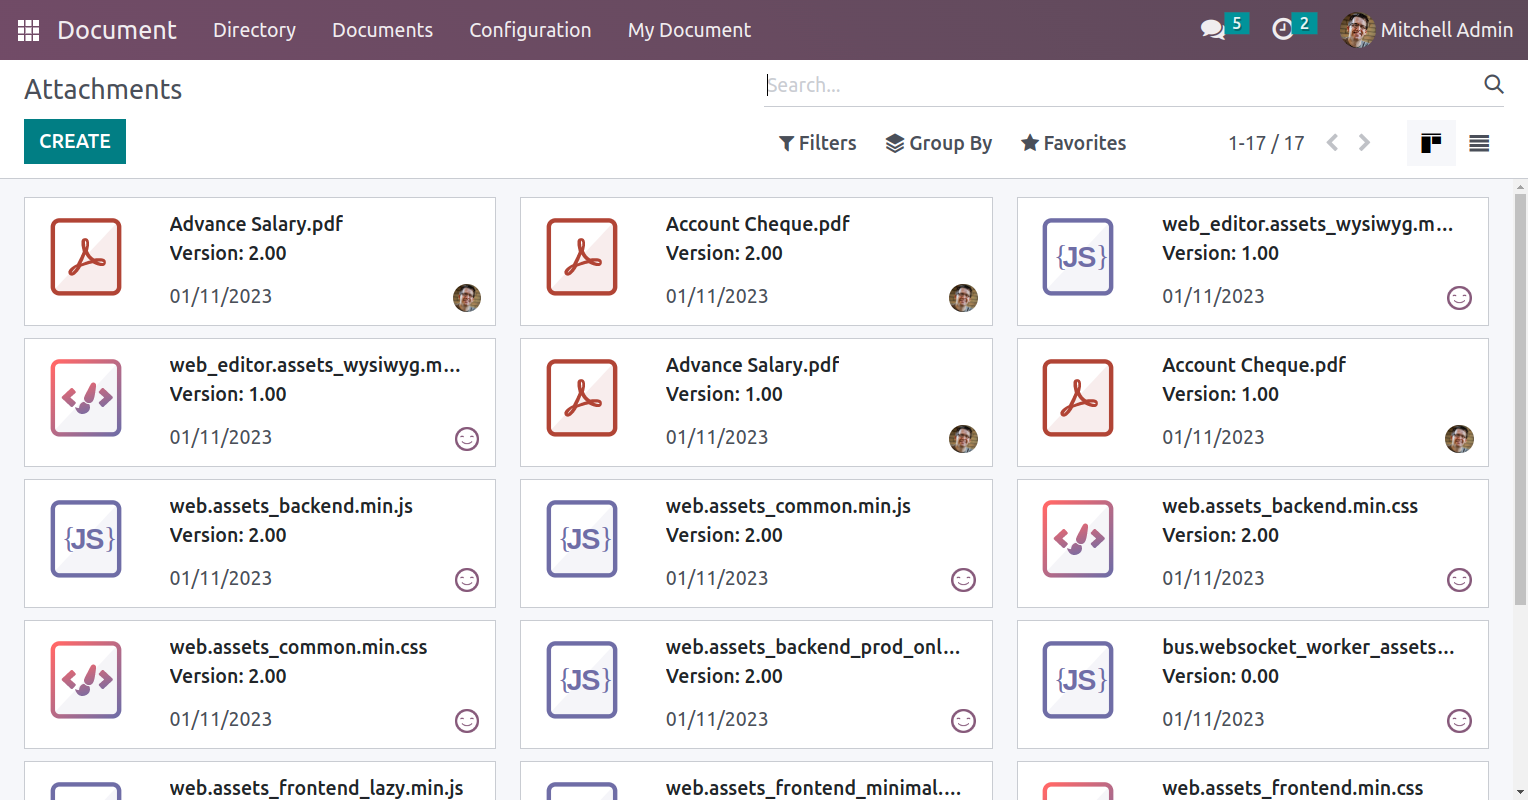Click JS icon of bus.websocket_worker_assets card
The image size is (1528, 800).
click(x=1078, y=680)
